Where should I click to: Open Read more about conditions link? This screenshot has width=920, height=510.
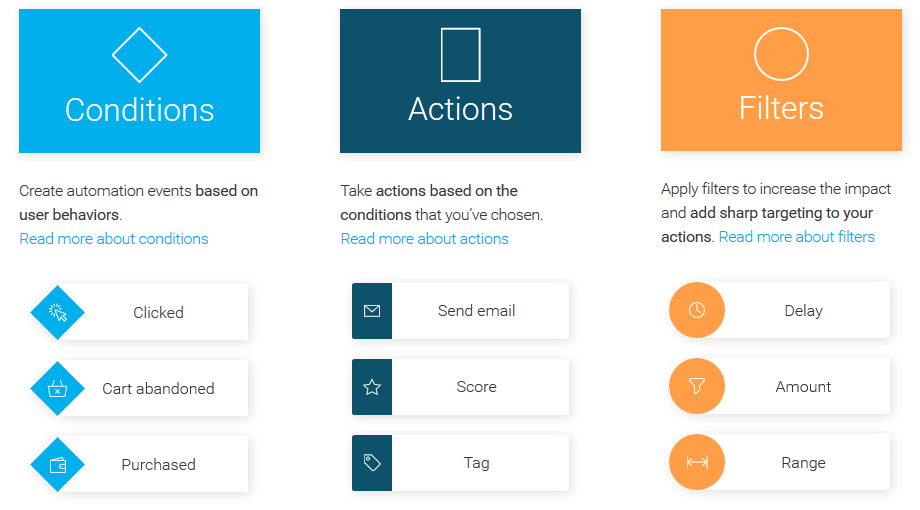pos(114,239)
